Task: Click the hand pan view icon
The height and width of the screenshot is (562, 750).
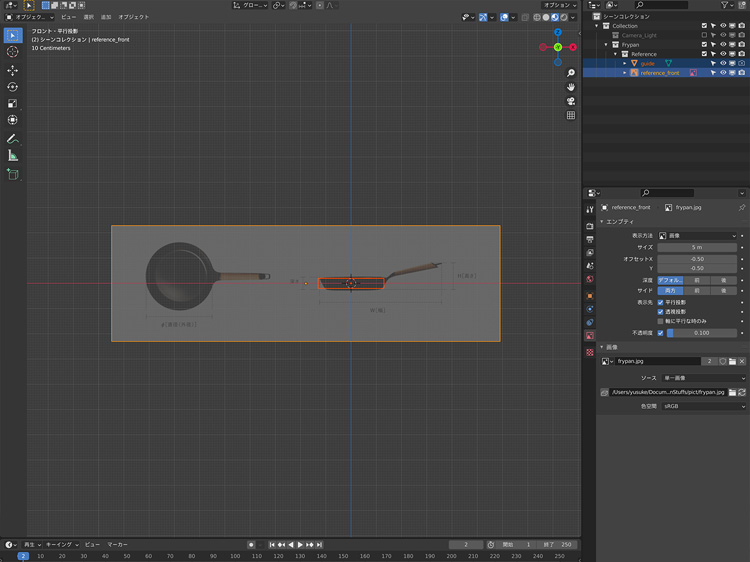Action: (571, 87)
